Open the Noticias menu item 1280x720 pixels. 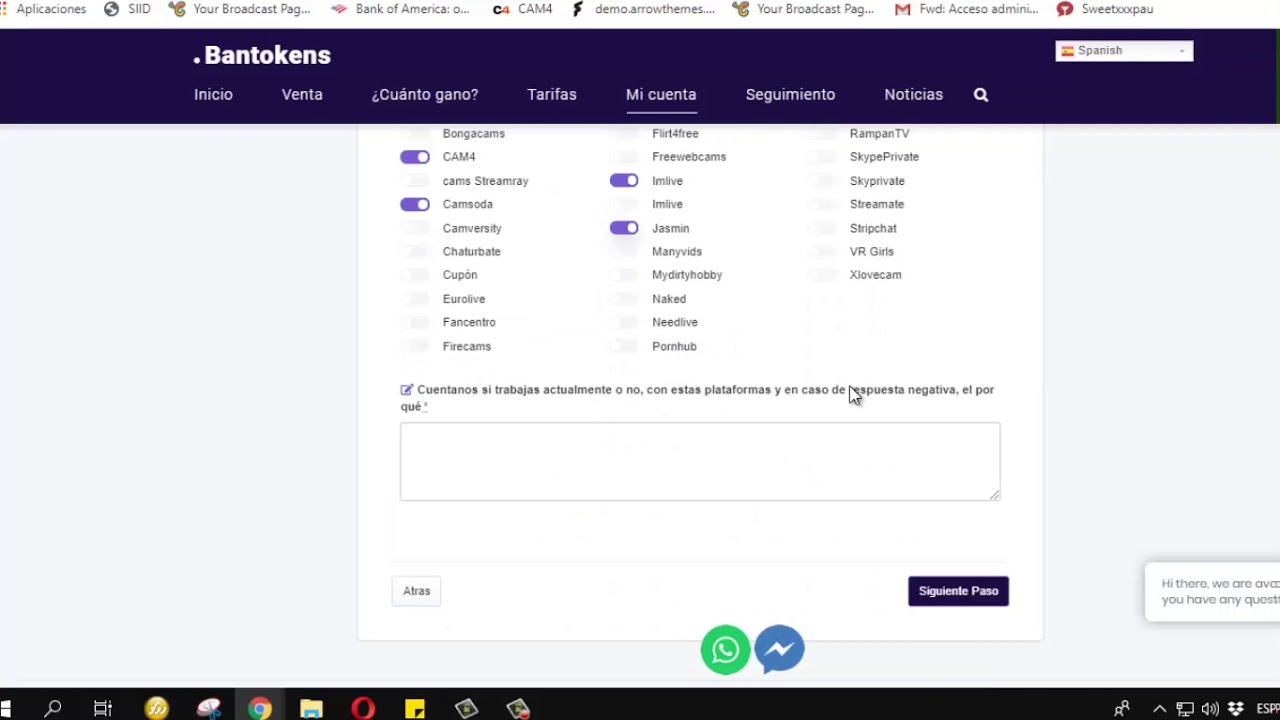tap(913, 95)
